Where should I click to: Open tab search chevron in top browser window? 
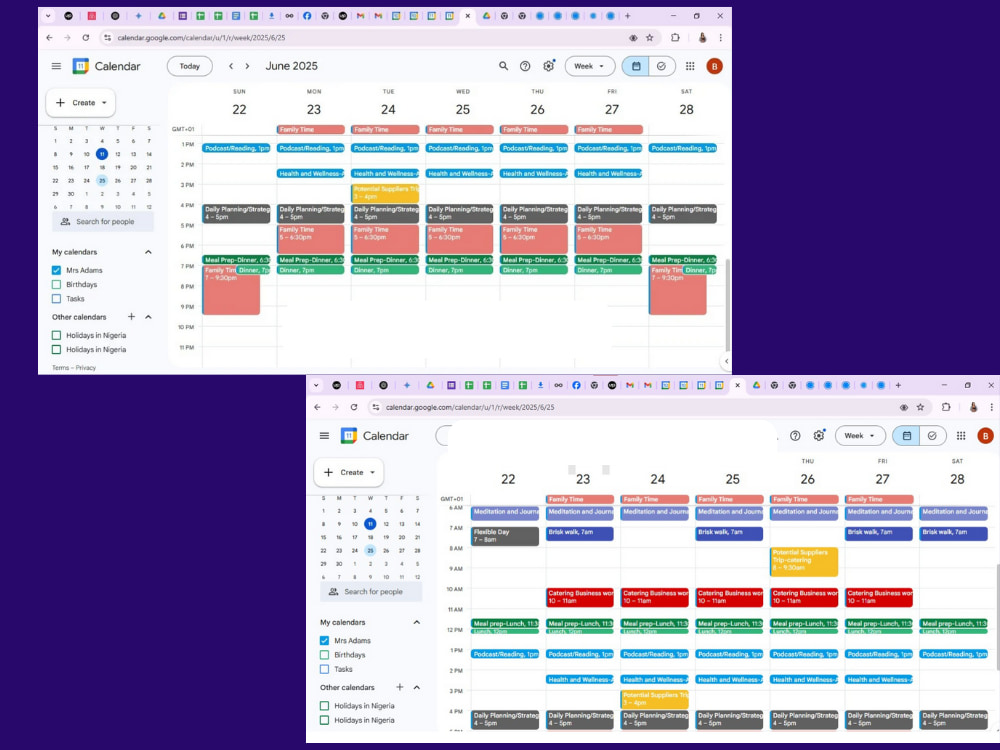[x=48, y=16]
